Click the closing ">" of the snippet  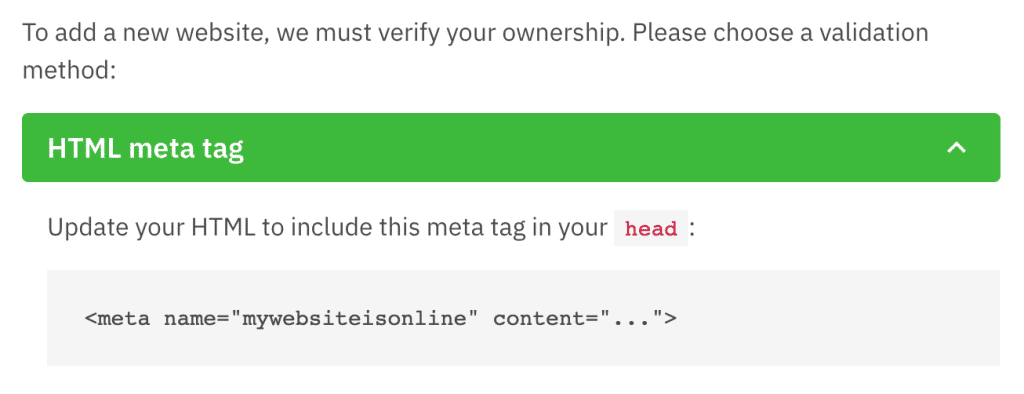click(x=670, y=319)
